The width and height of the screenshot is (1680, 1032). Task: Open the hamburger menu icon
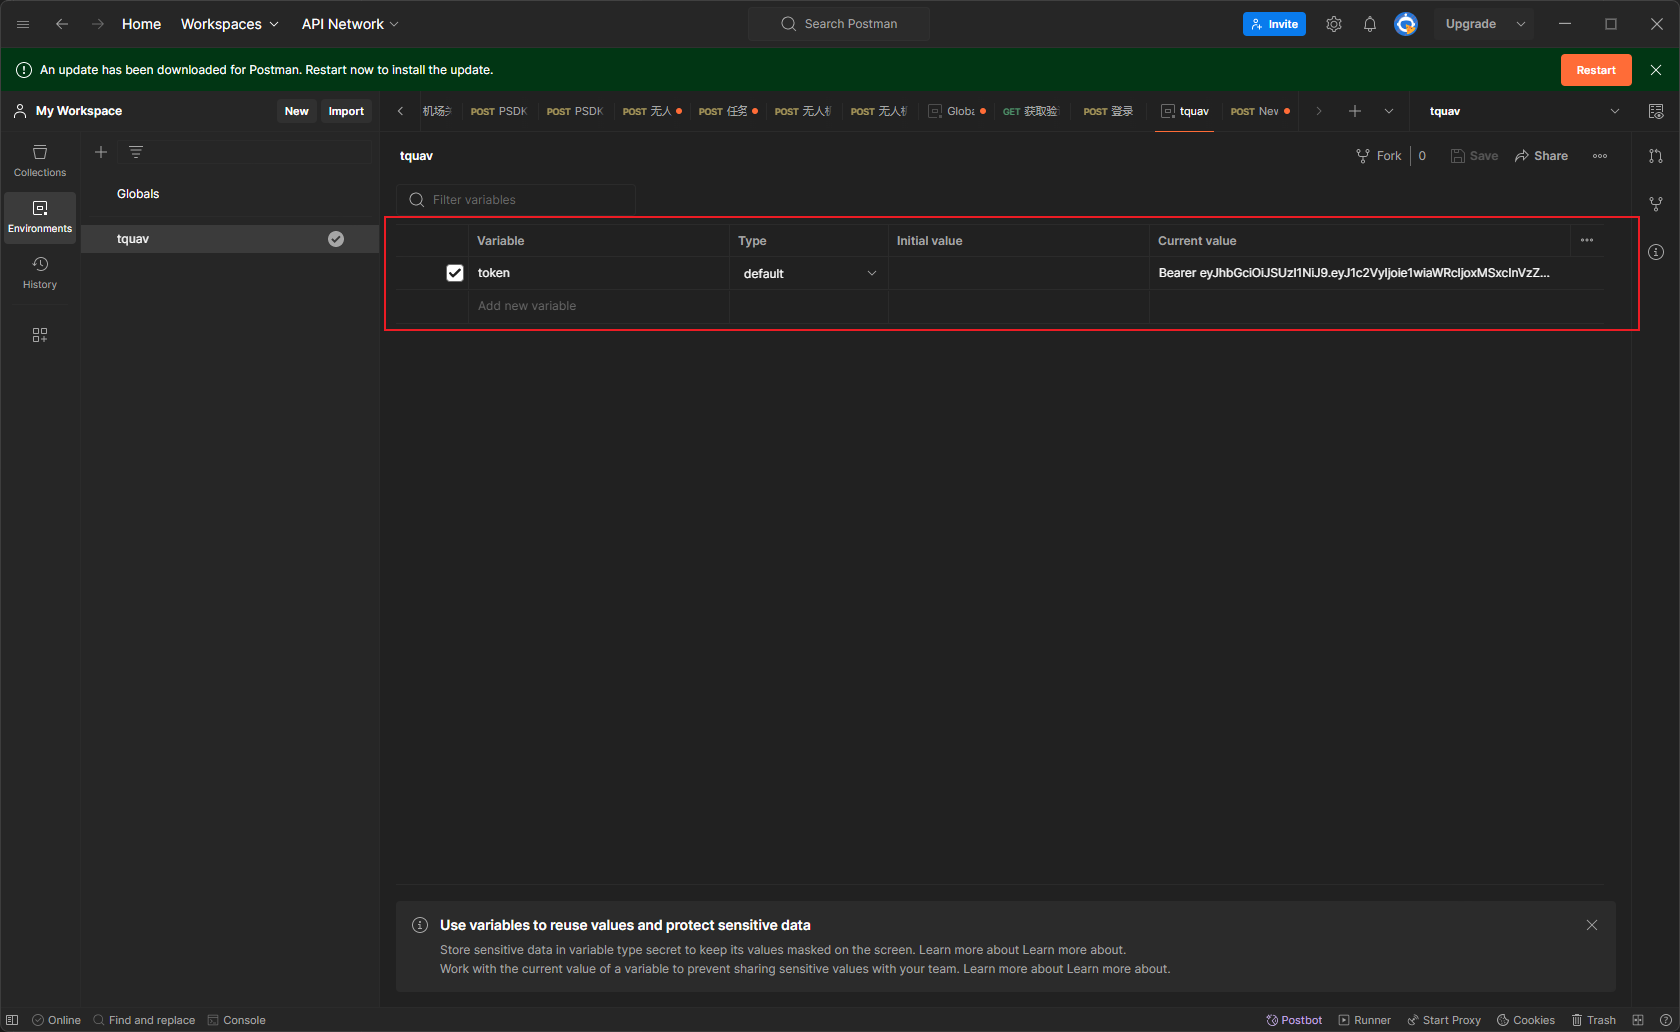23,24
